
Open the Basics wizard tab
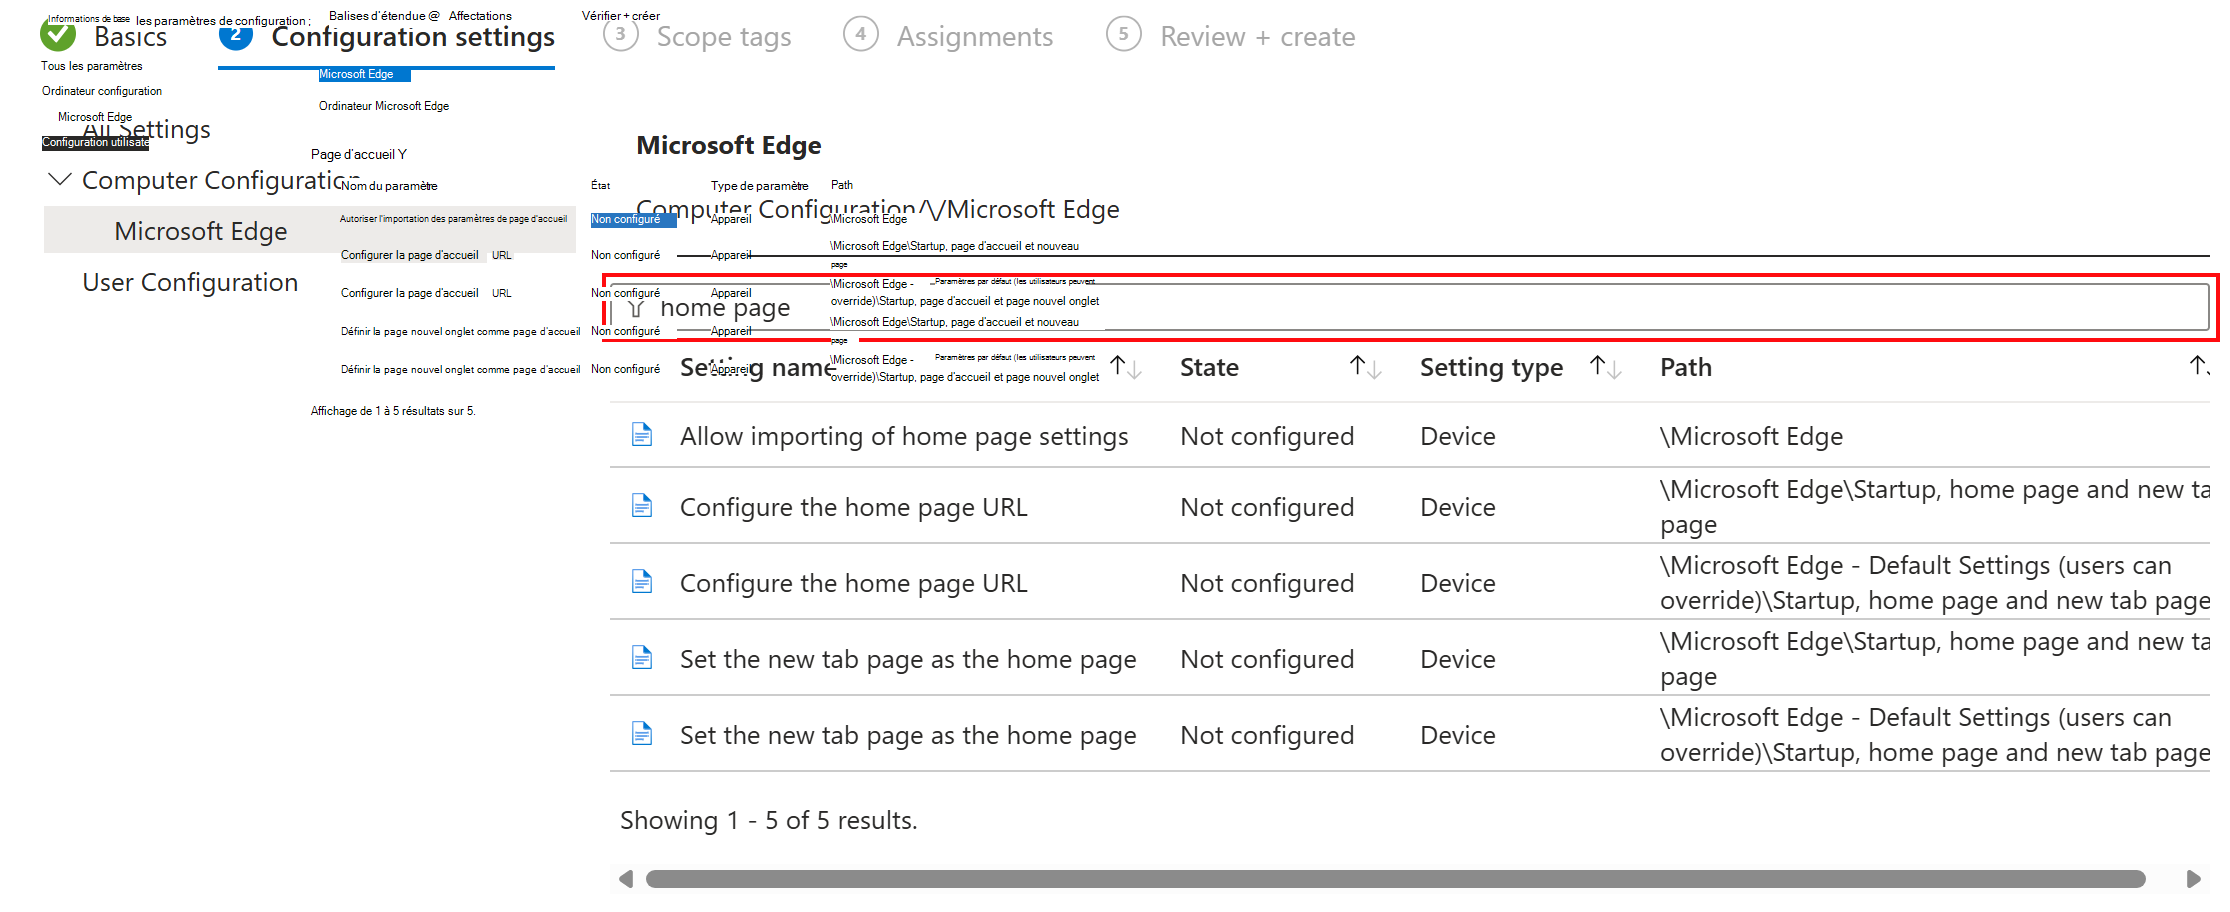pyautogui.click(x=130, y=37)
